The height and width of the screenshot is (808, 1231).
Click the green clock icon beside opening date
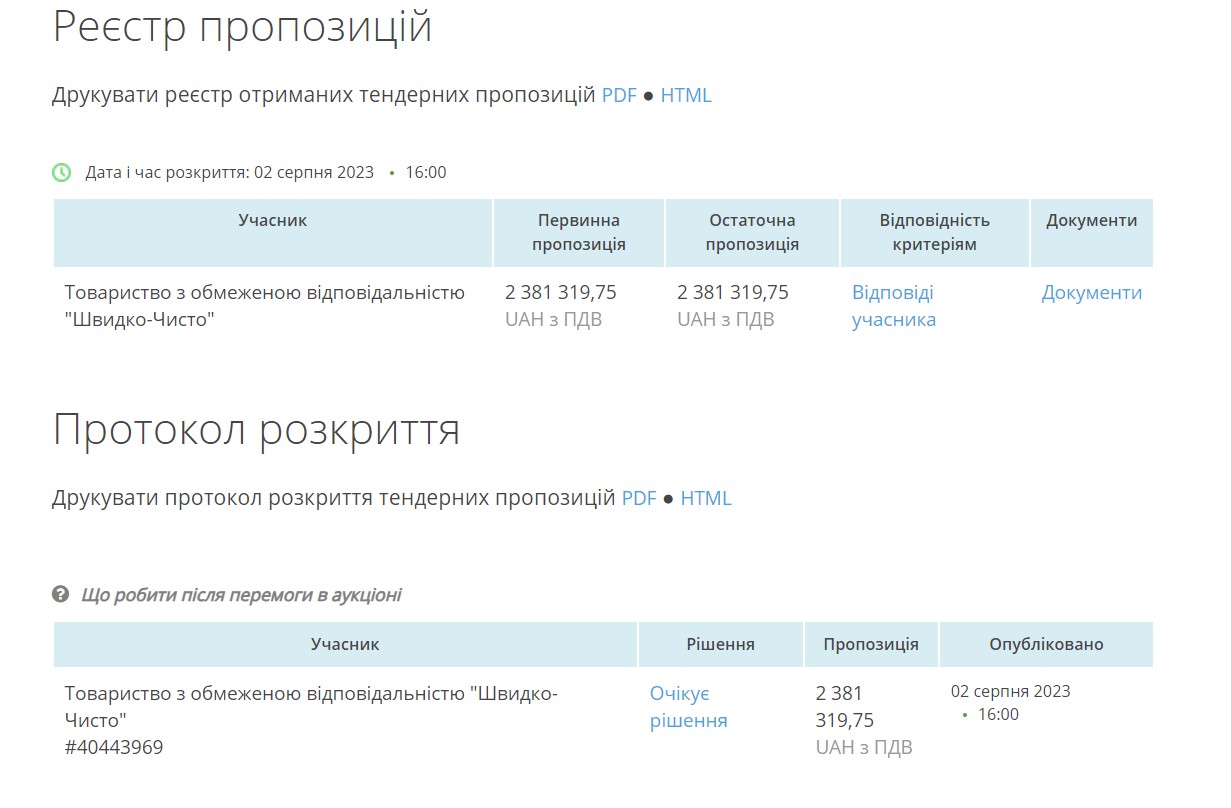point(61,172)
